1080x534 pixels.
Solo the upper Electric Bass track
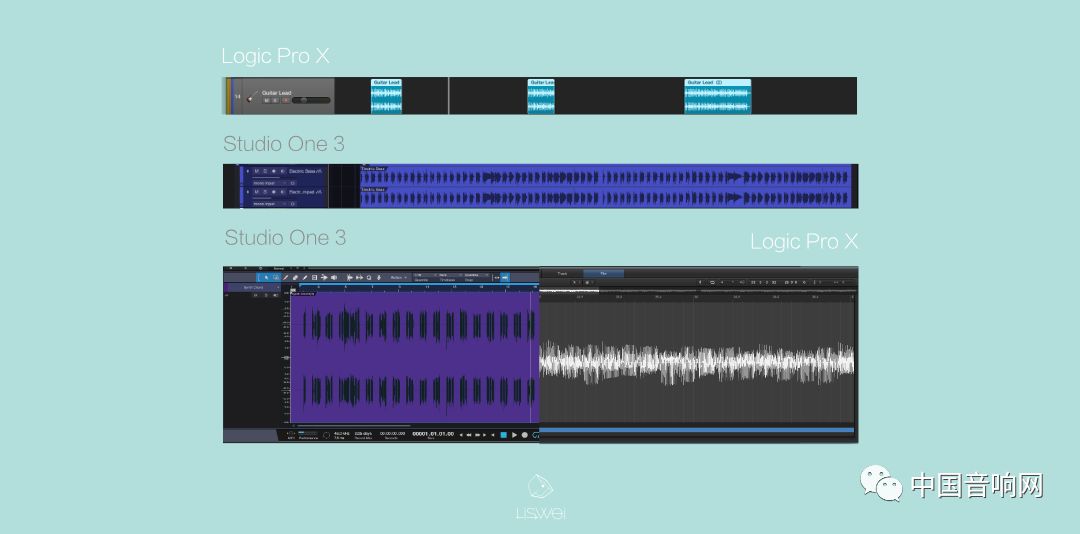(265, 171)
